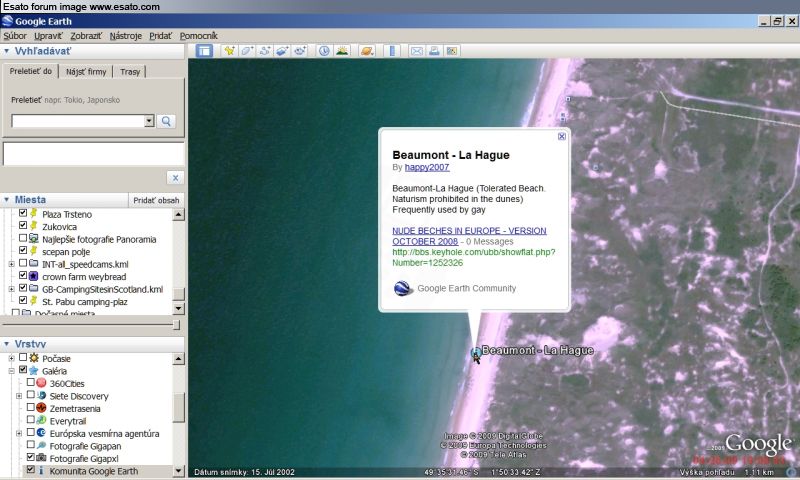
Task: Uncheck scepan polje placemark
Action: point(23,250)
